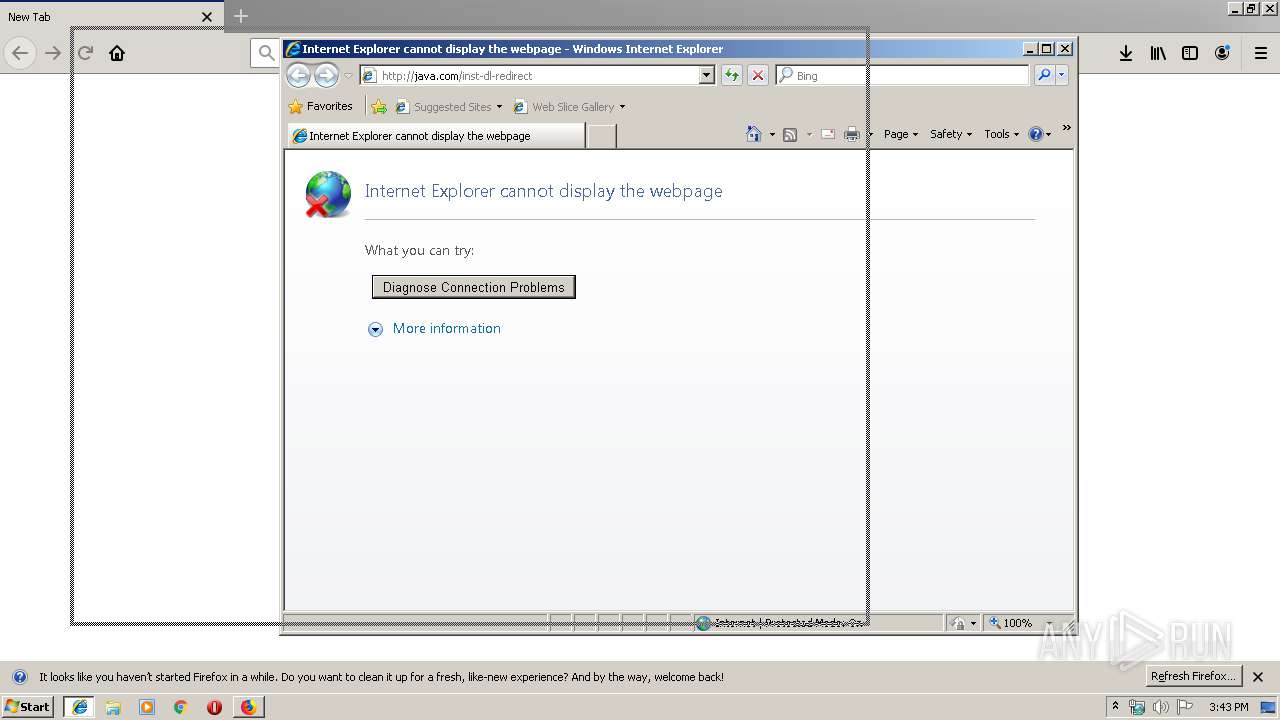This screenshot has height=720, width=1280.
Task: Open Windows Explorer folder in the taskbar
Action: coord(113,707)
